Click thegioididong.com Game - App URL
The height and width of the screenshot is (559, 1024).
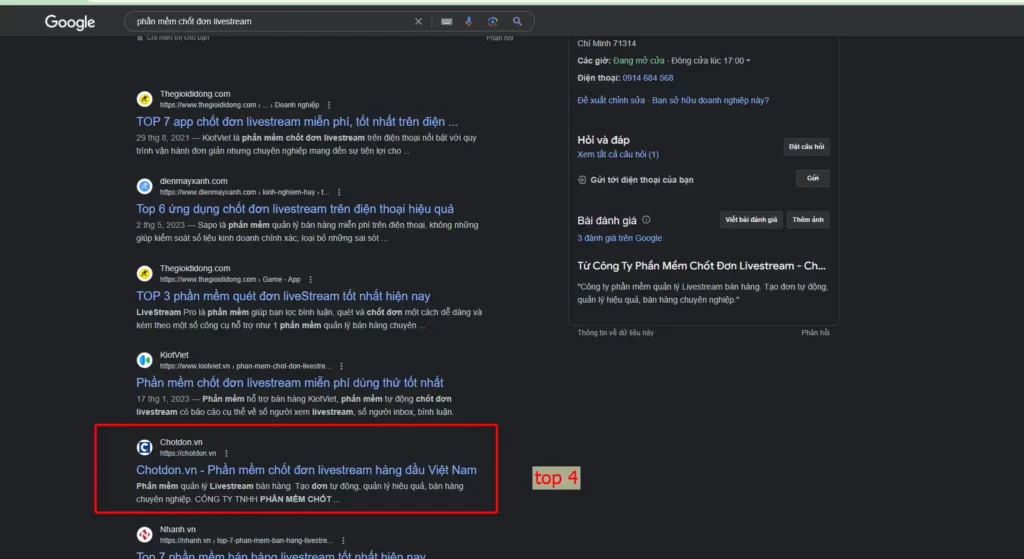[230, 280]
